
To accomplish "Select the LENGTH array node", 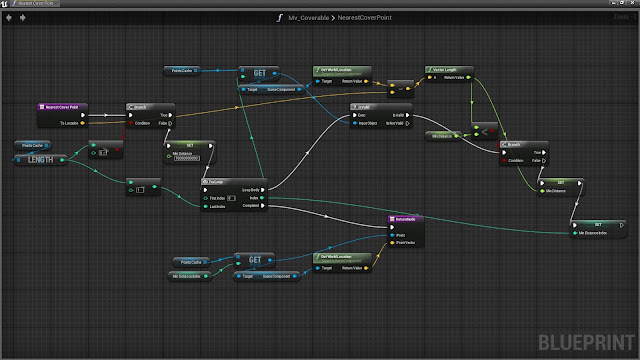I will pyautogui.click(x=40, y=160).
